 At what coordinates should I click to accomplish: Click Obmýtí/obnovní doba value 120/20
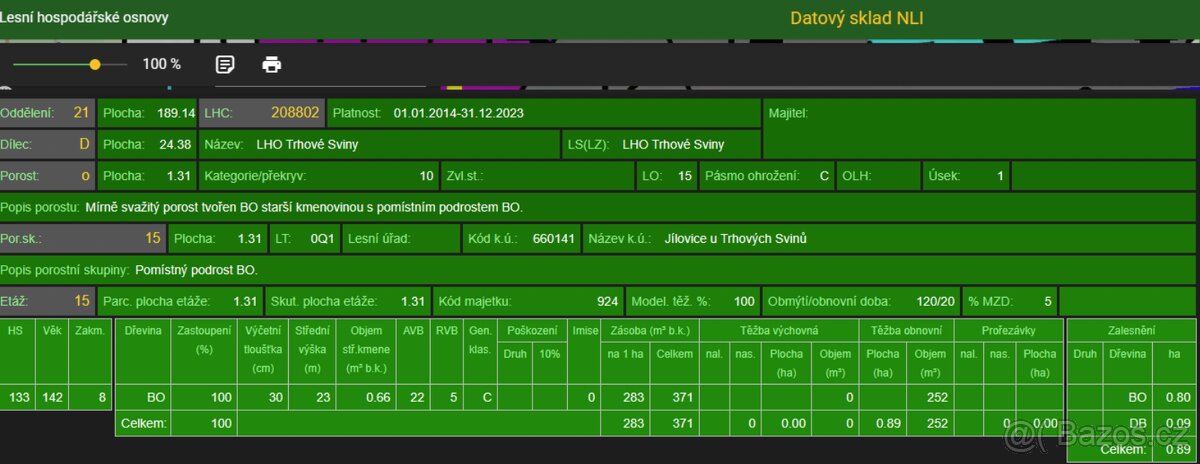click(x=936, y=301)
